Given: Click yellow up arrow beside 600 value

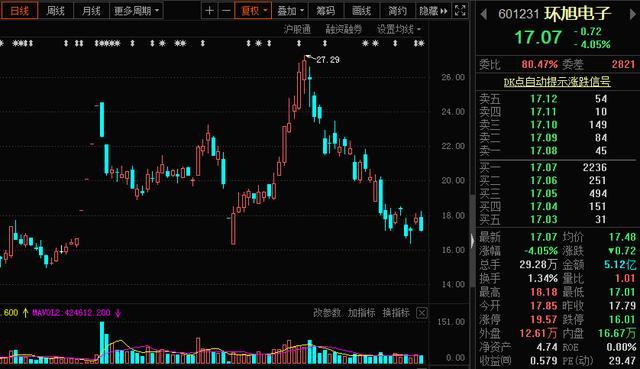Looking at the screenshot, I should (x=26, y=313).
